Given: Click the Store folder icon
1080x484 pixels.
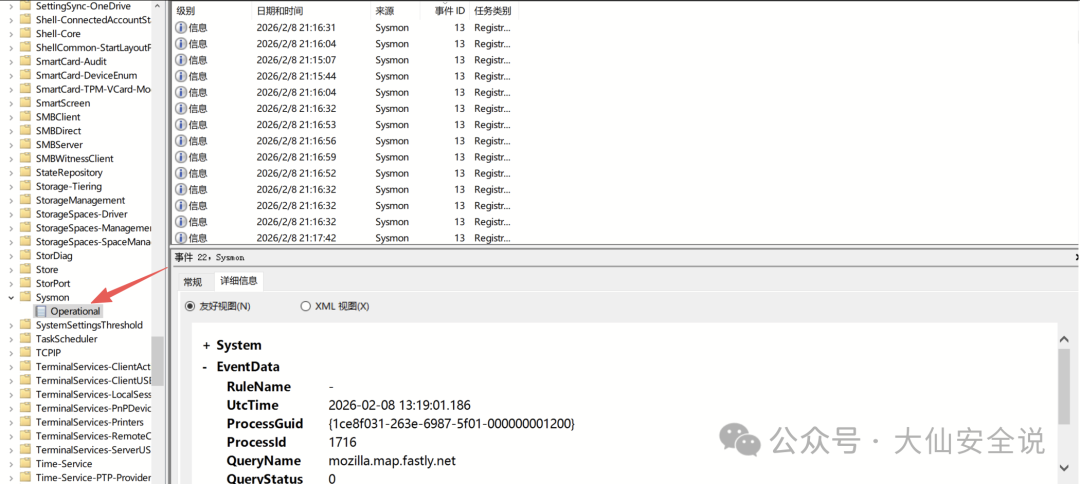Looking at the screenshot, I should (25, 269).
